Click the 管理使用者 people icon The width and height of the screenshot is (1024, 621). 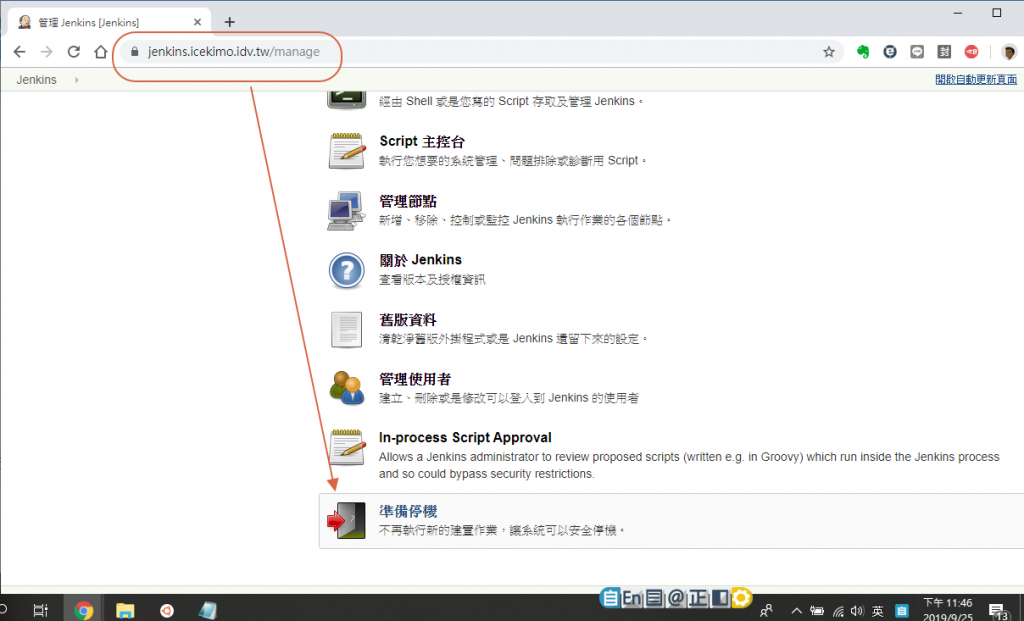click(347, 388)
